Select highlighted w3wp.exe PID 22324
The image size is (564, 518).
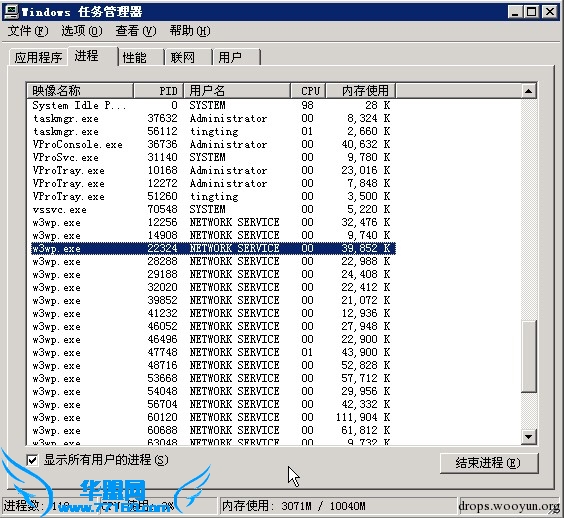coord(213,248)
